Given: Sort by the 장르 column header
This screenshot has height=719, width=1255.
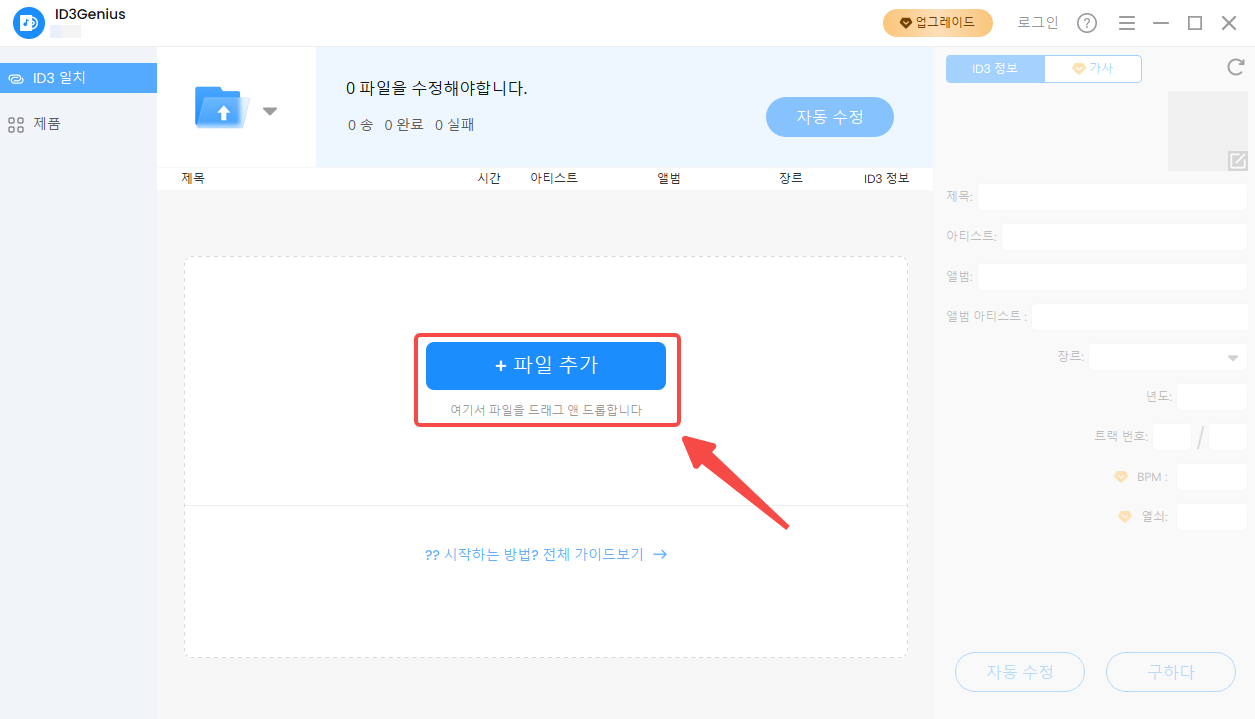Looking at the screenshot, I should (x=791, y=178).
